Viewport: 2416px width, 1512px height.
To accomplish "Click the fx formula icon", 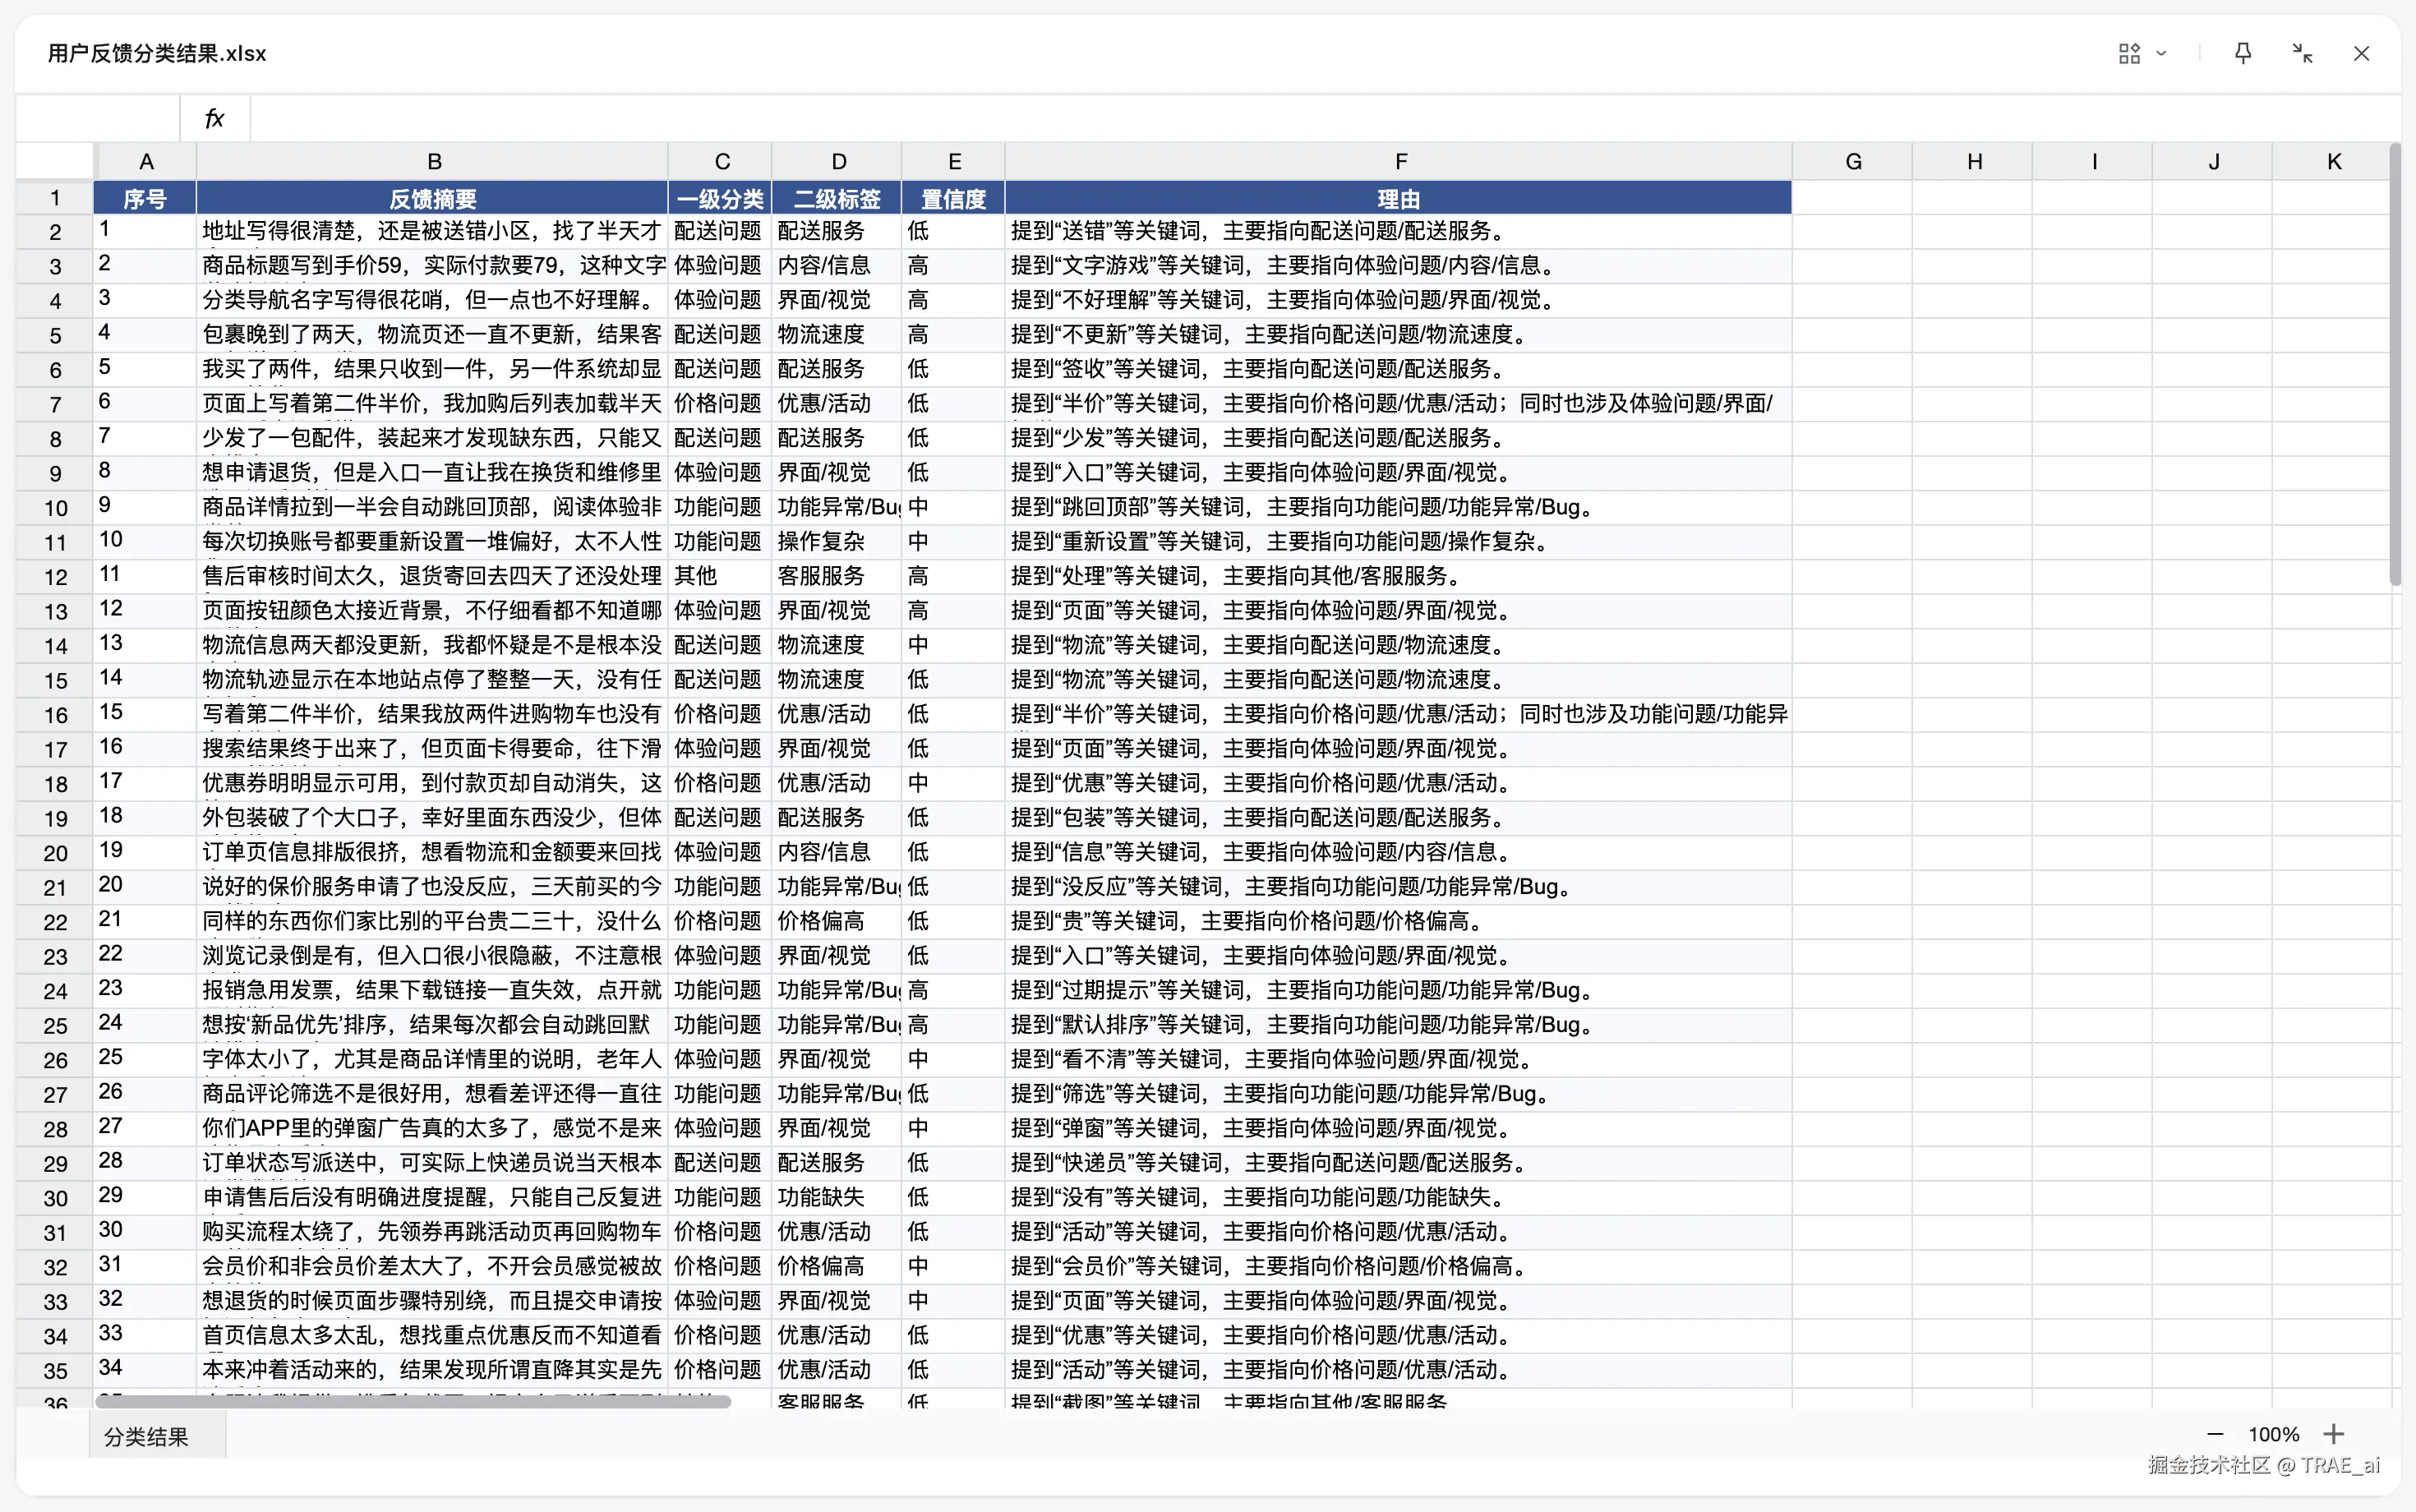I will click(x=214, y=119).
